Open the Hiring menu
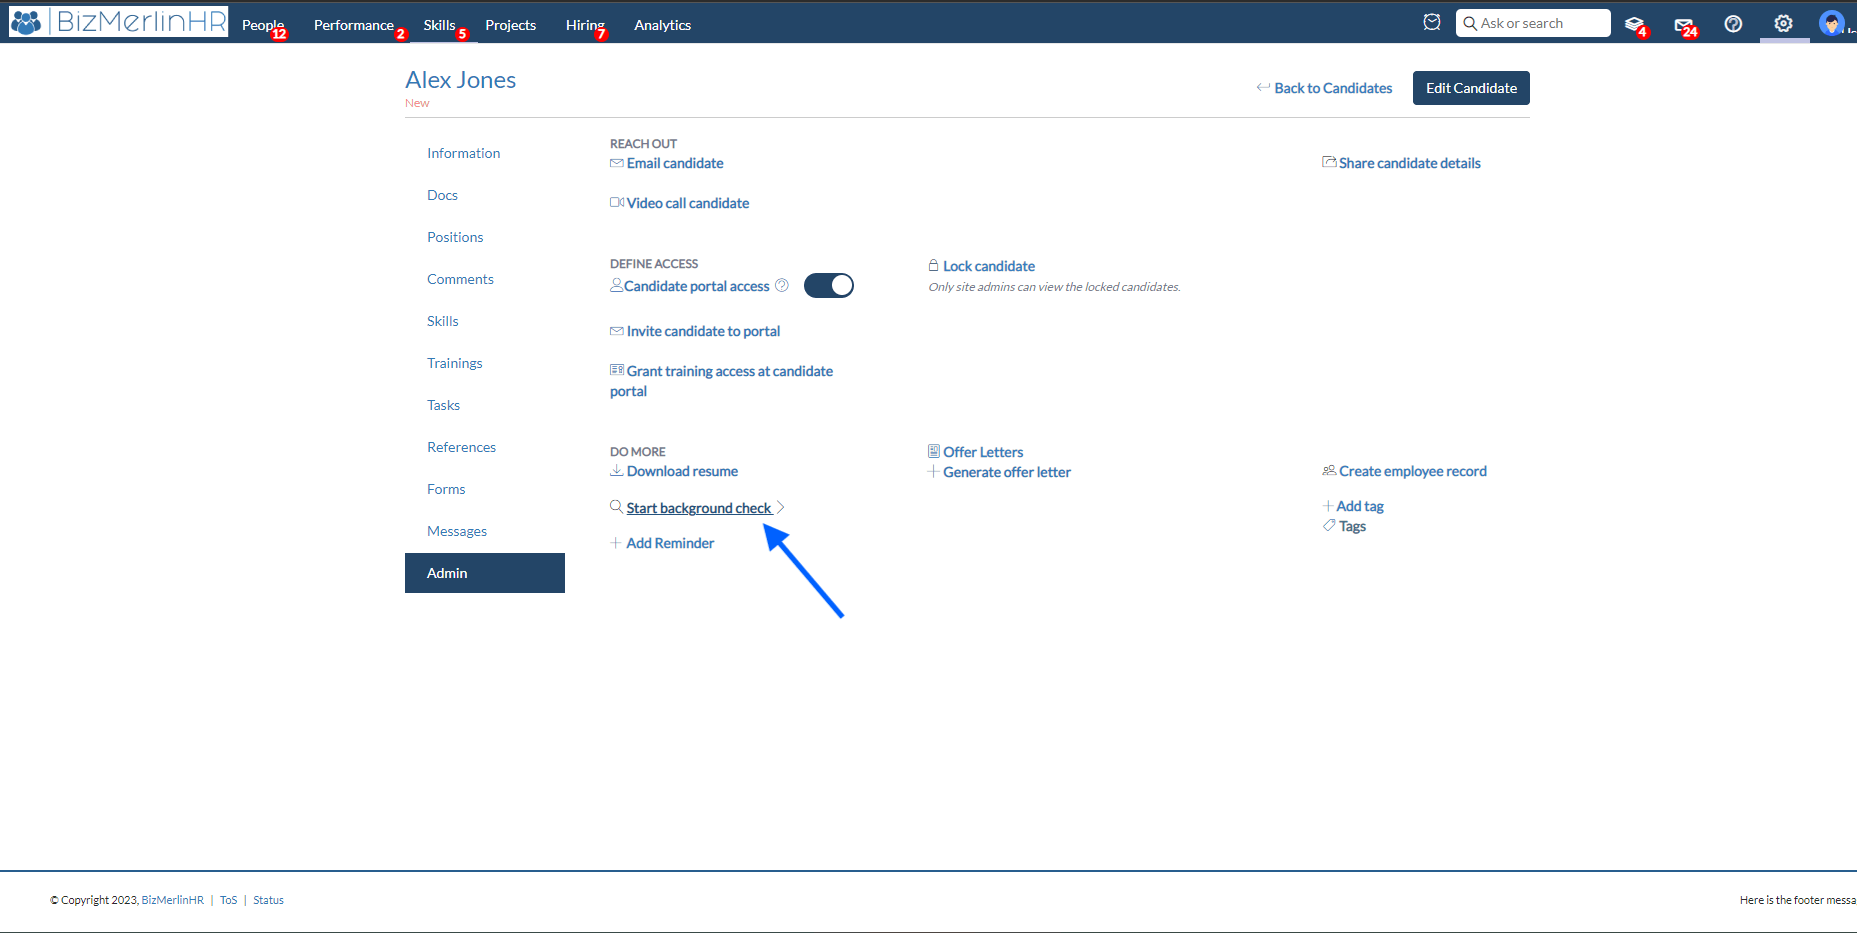 point(585,25)
